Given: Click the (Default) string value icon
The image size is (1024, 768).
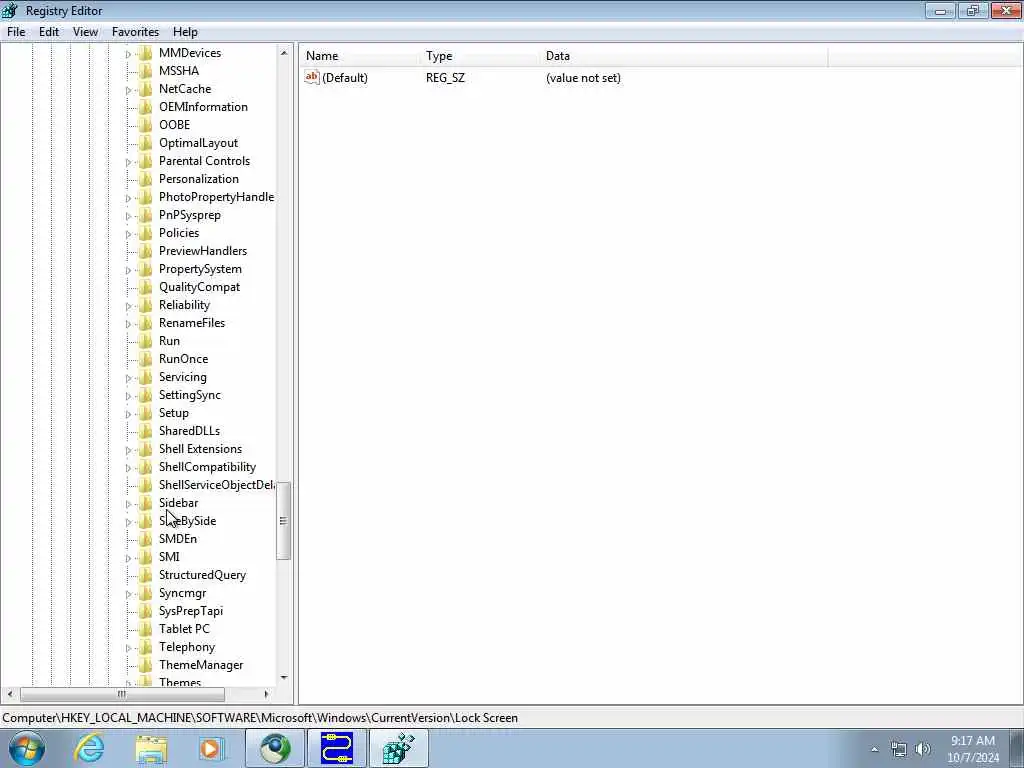Looking at the screenshot, I should point(312,77).
